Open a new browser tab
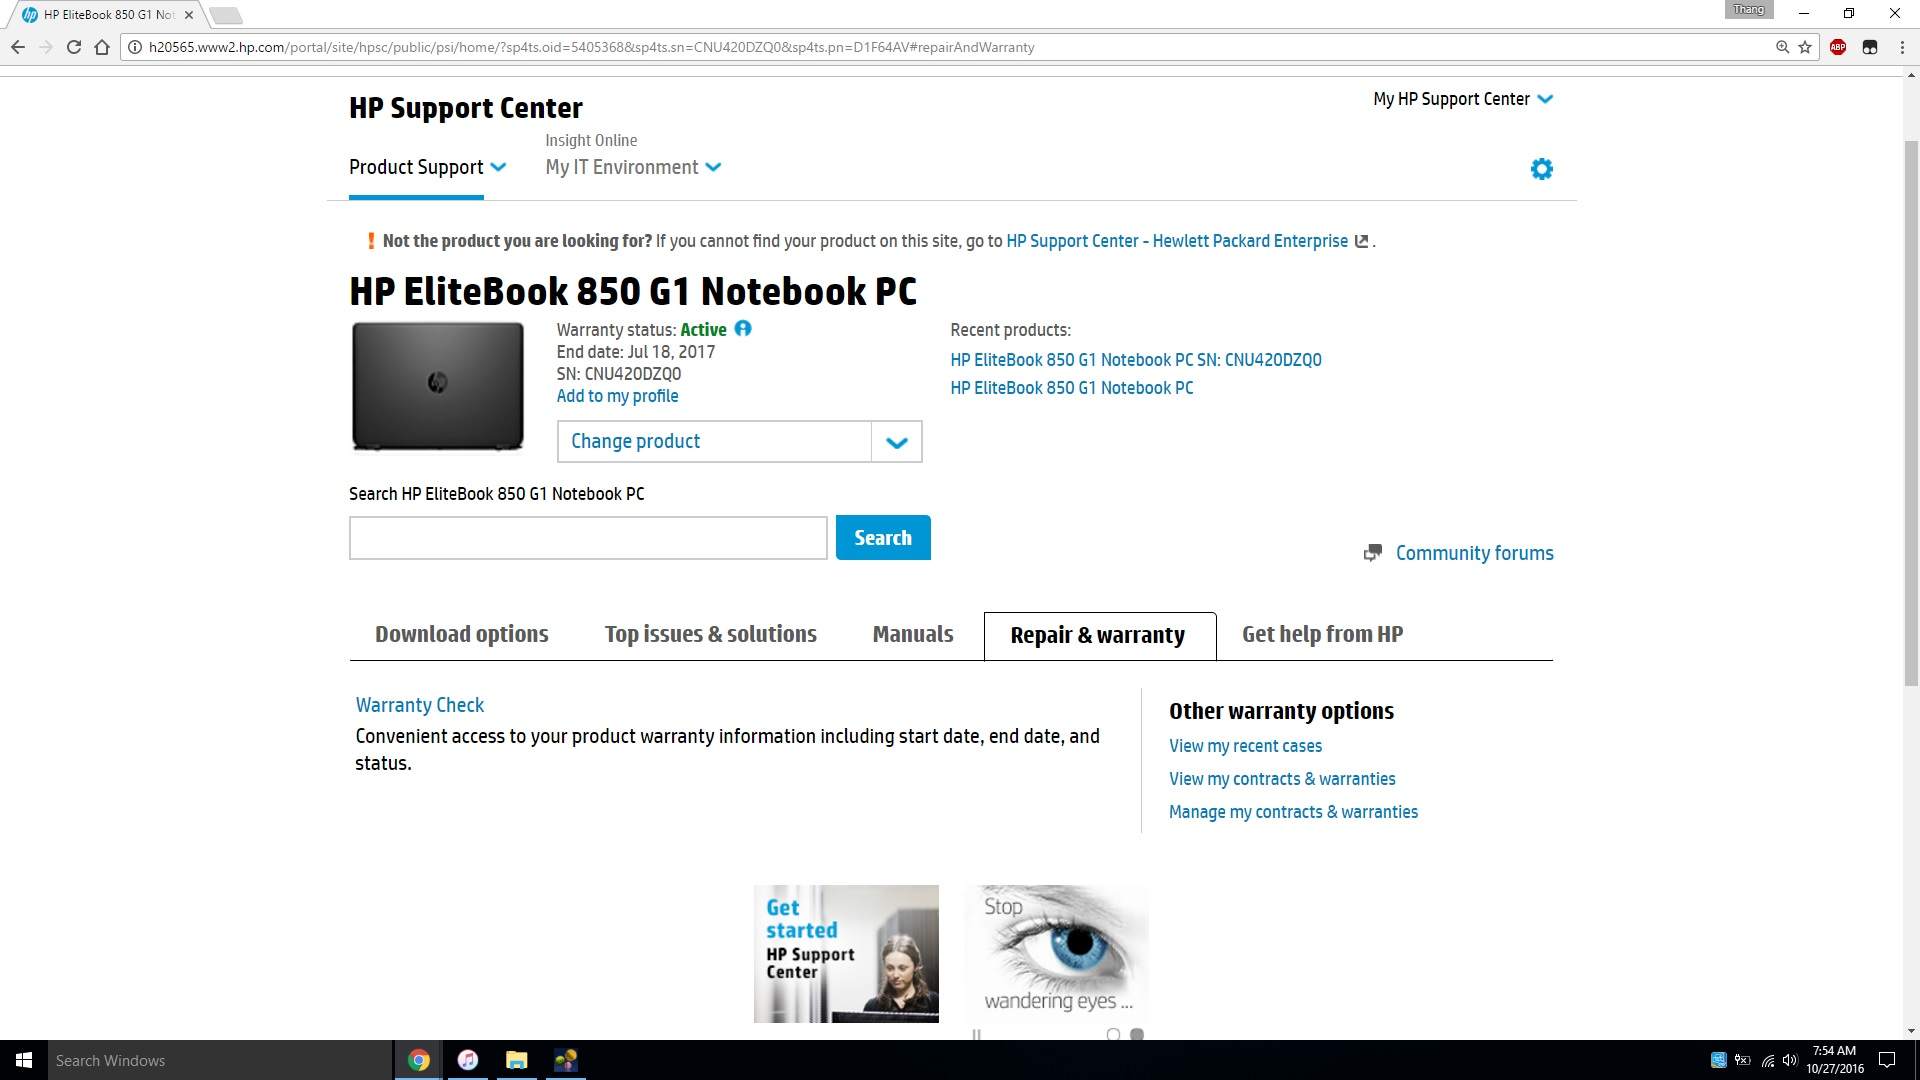 226,15
